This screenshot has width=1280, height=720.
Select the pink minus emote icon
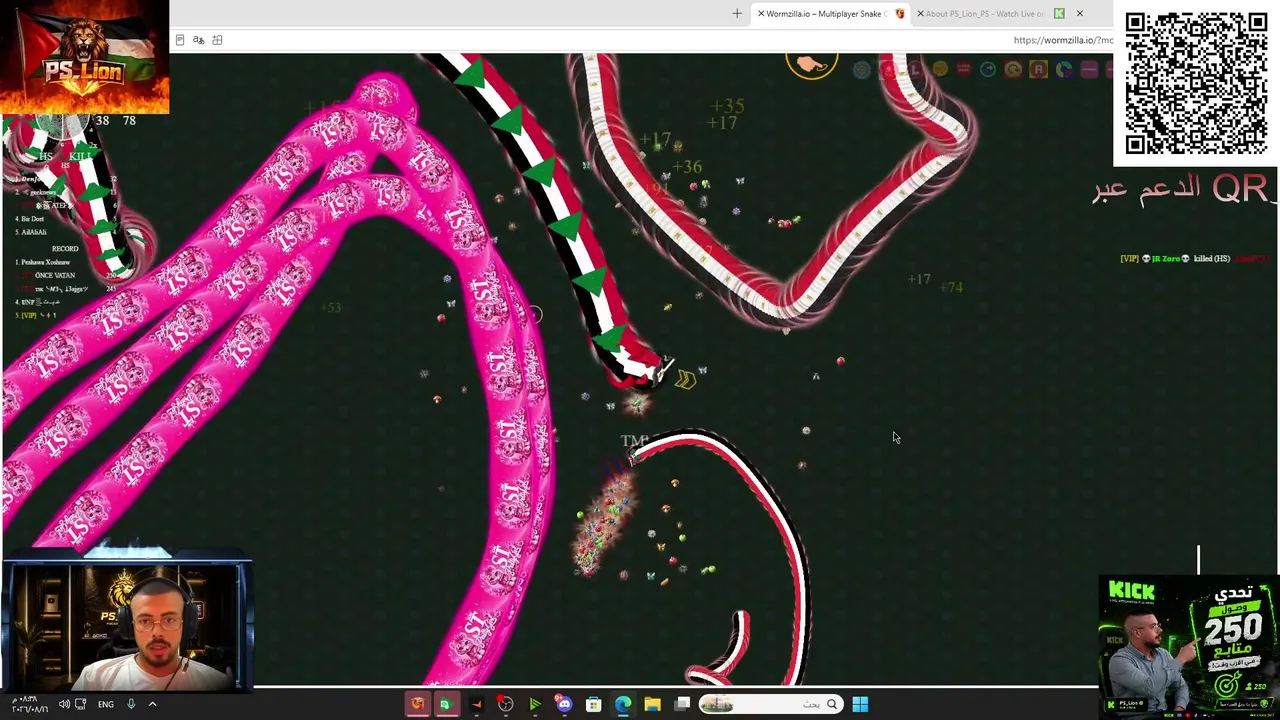click(1089, 69)
